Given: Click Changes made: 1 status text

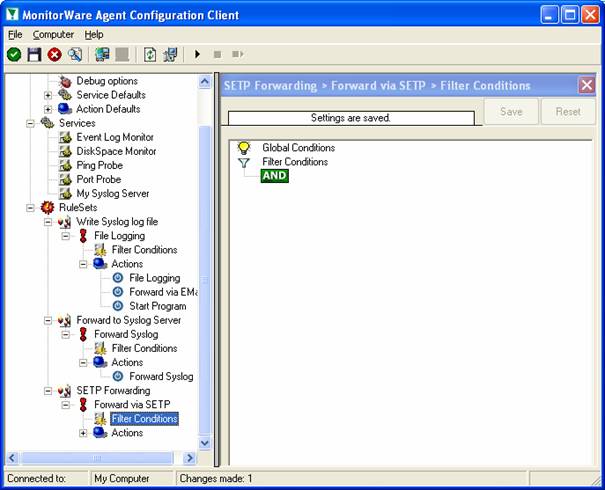Looking at the screenshot, I should 216,479.
